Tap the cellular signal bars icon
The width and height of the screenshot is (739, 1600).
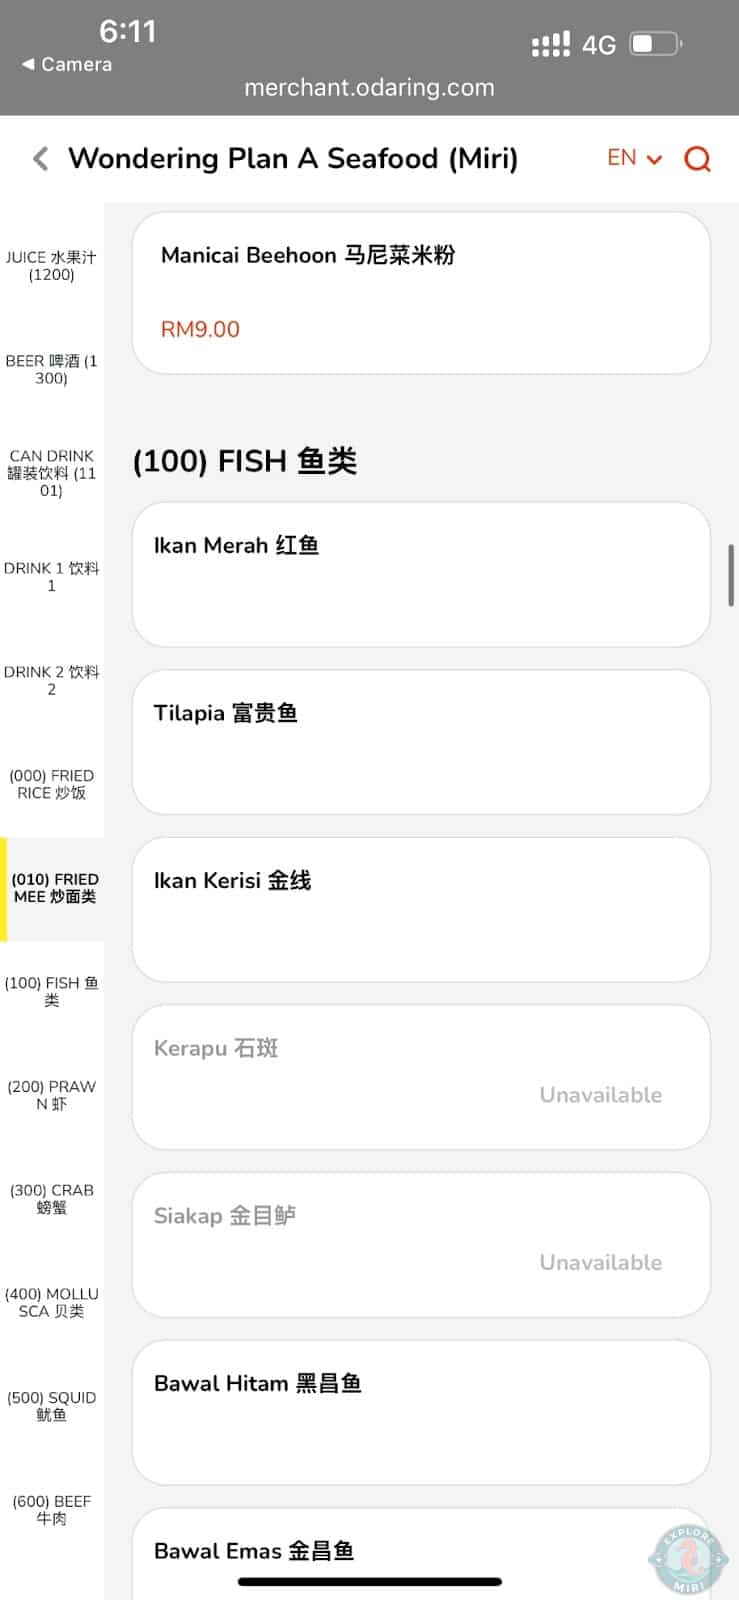[550, 45]
